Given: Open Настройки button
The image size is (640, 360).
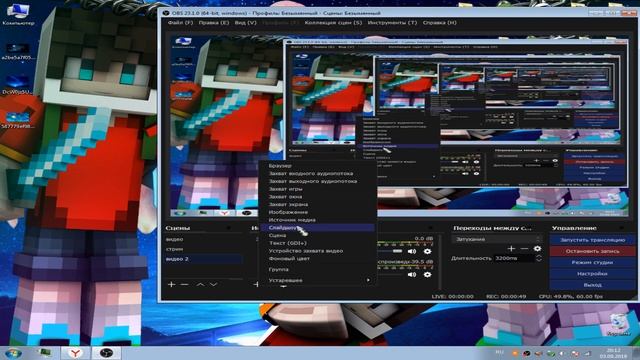Looking at the screenshot, I should [592, 274].
